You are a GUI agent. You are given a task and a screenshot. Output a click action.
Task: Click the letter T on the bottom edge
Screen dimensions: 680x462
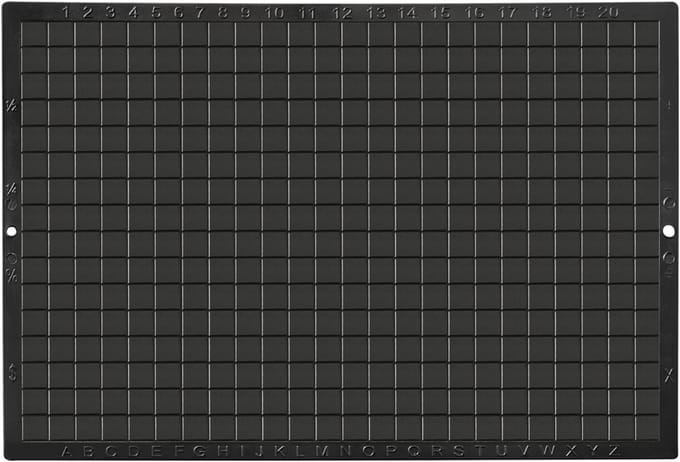point(481,451)
